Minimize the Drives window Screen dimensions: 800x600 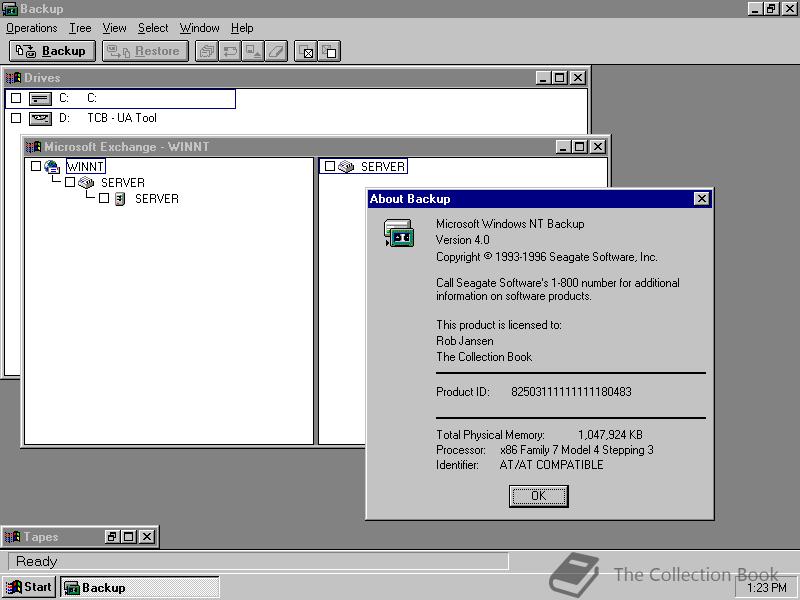click(543, 78)
